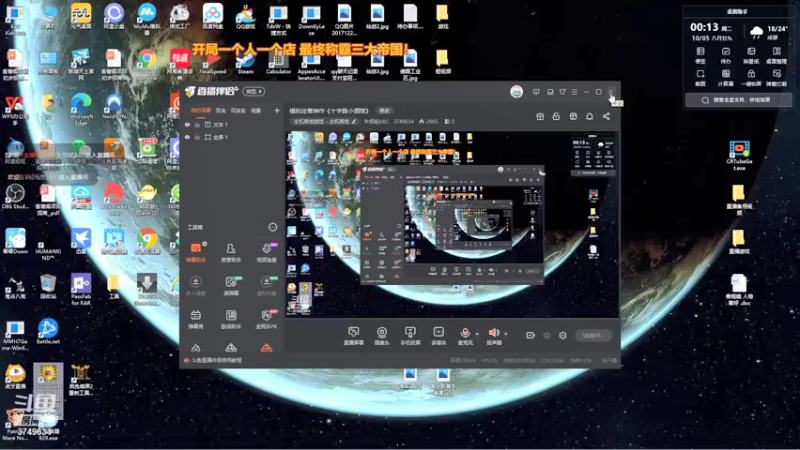
Task: Open the Battle.net desktop shortcut
Action: [x=48, y=331]
